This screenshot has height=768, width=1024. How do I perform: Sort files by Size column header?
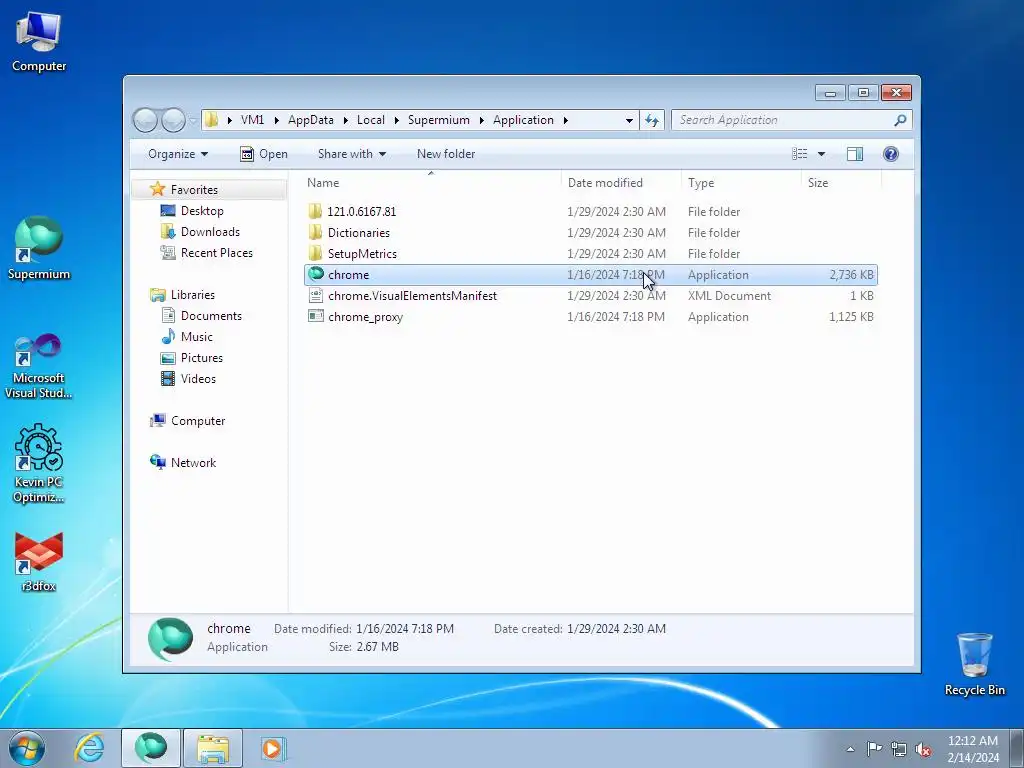[841, 183]
